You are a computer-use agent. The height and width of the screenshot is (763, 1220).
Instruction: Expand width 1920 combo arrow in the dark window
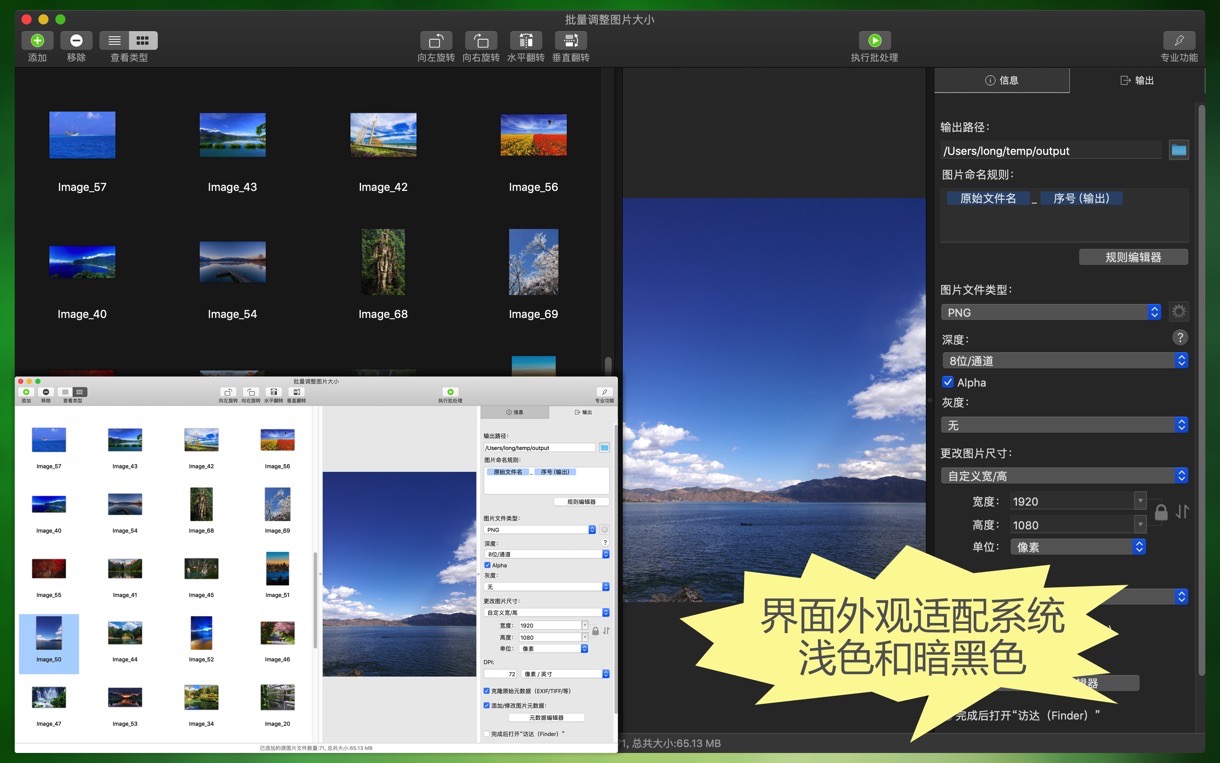click(x=1140, y=501)
